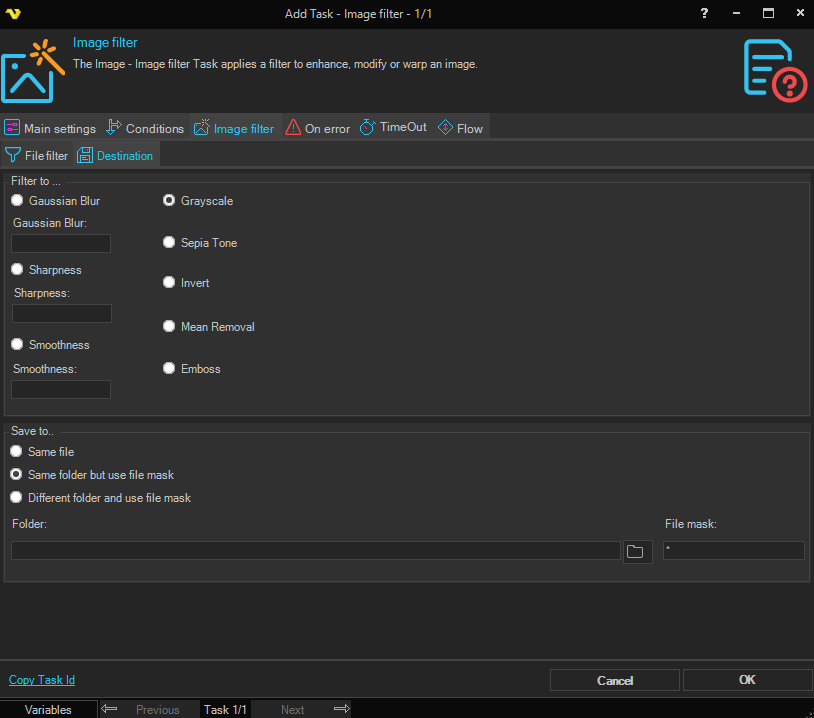
Task: Choose the Emboss filter option
Action: pyautogui.click(x=169, y=369)
